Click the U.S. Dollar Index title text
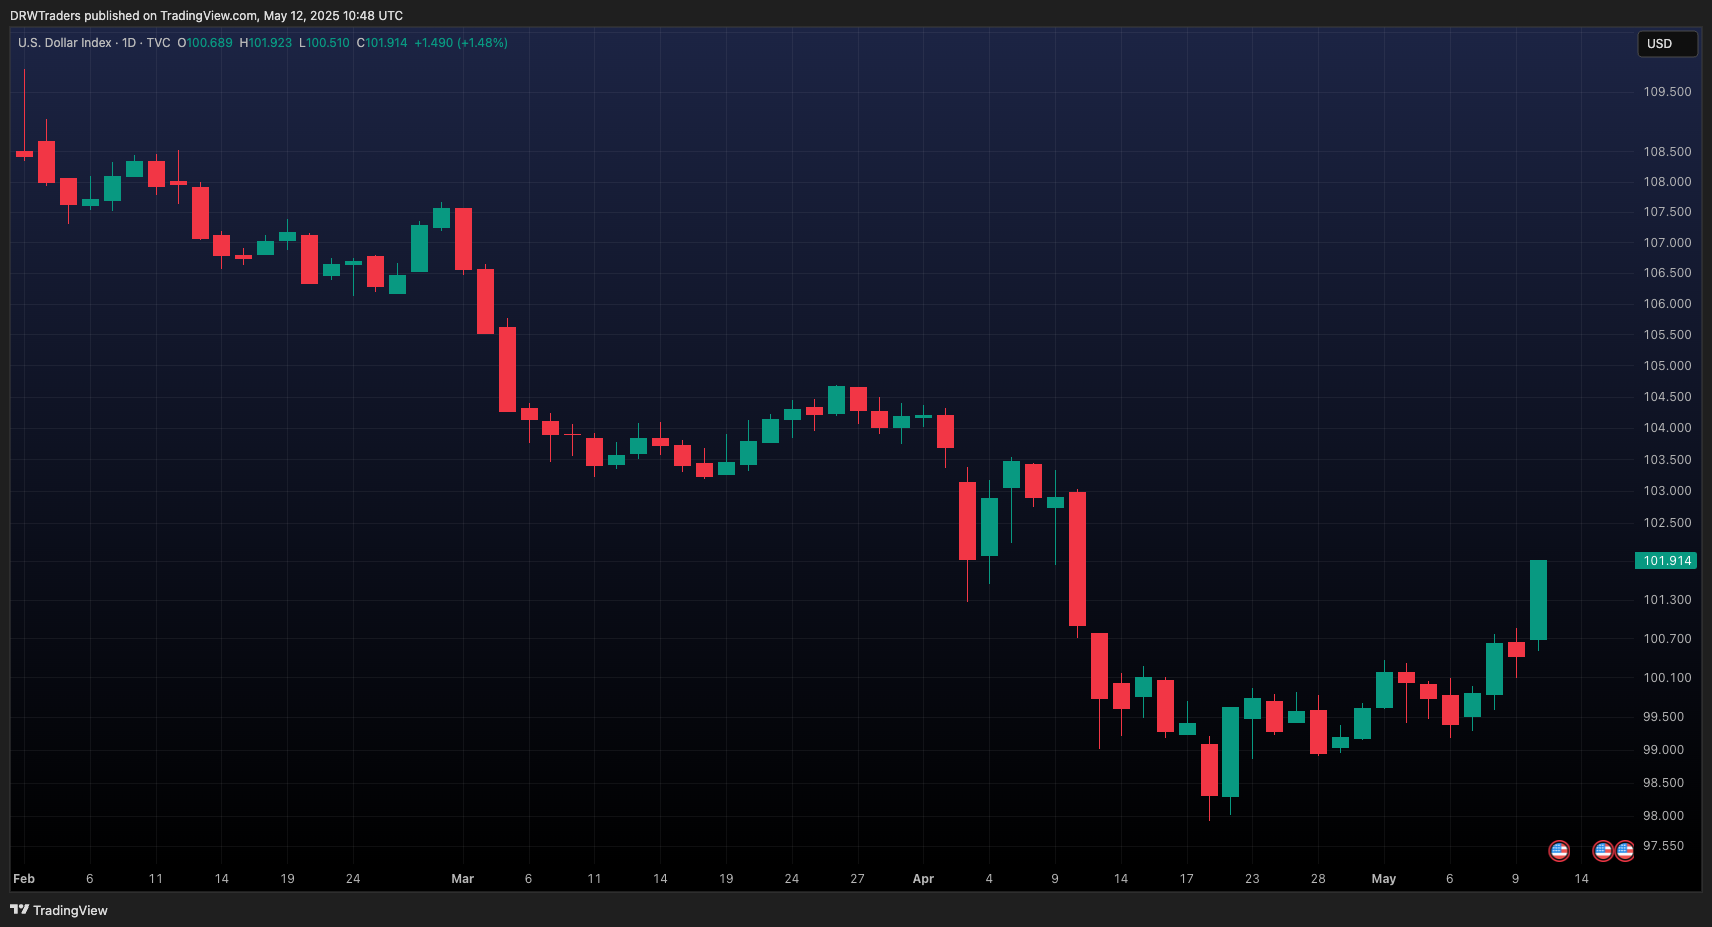The width and height of the screenshot is (1712, 927). (65, 43)
